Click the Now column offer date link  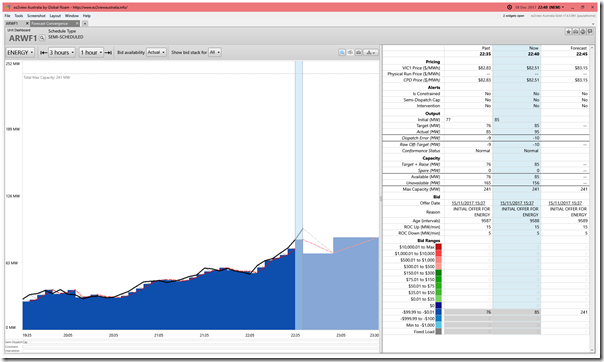click(517, 203)
